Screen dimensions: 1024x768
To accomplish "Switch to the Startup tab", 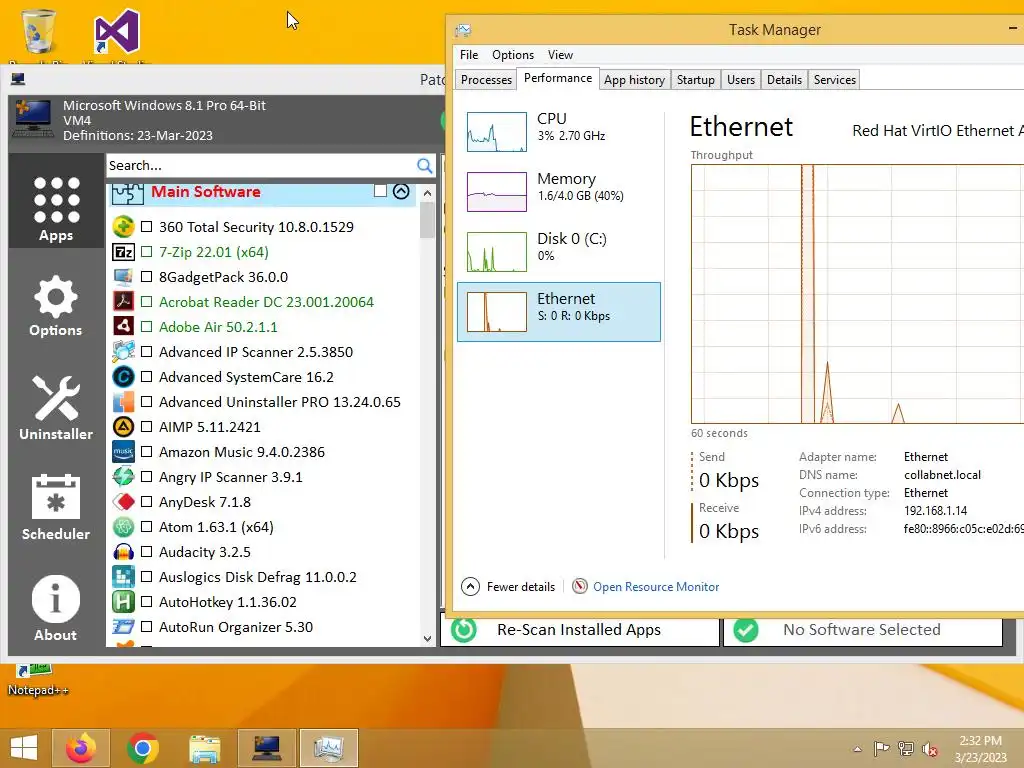I will (x=696, y=80).
